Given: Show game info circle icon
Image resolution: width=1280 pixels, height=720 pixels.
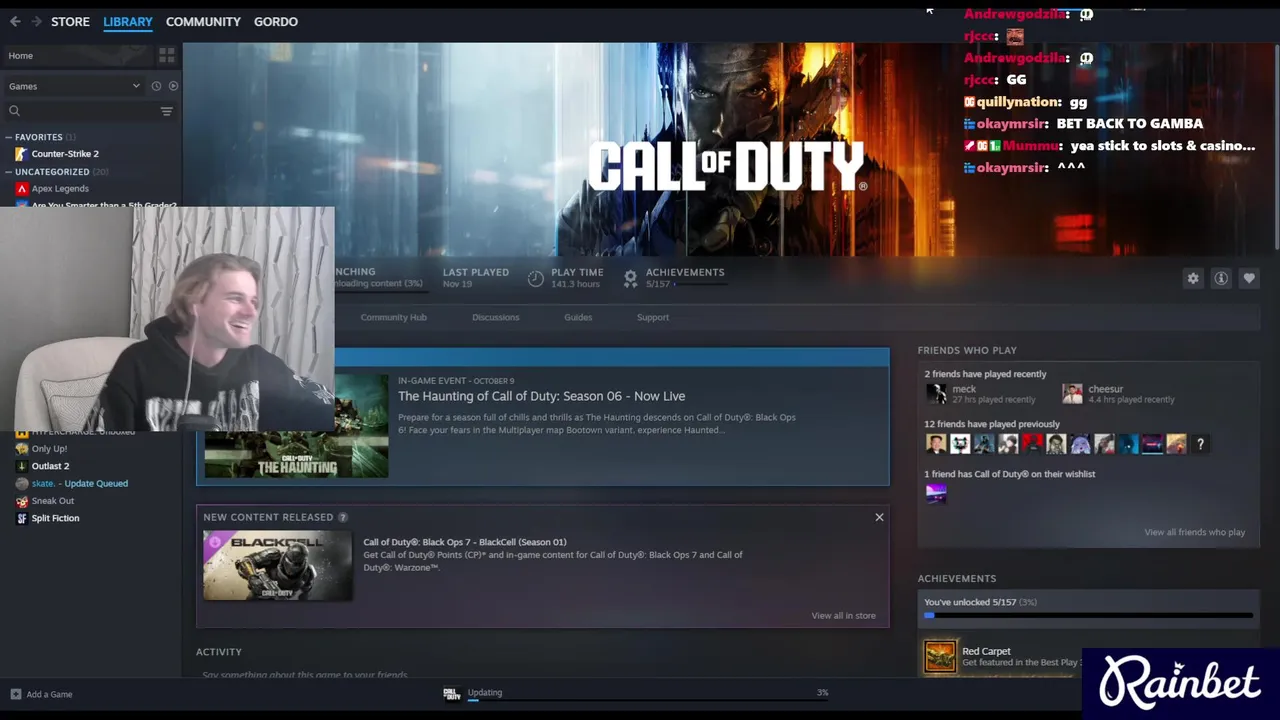Looking at the screenshot, I should [1221, 279].
